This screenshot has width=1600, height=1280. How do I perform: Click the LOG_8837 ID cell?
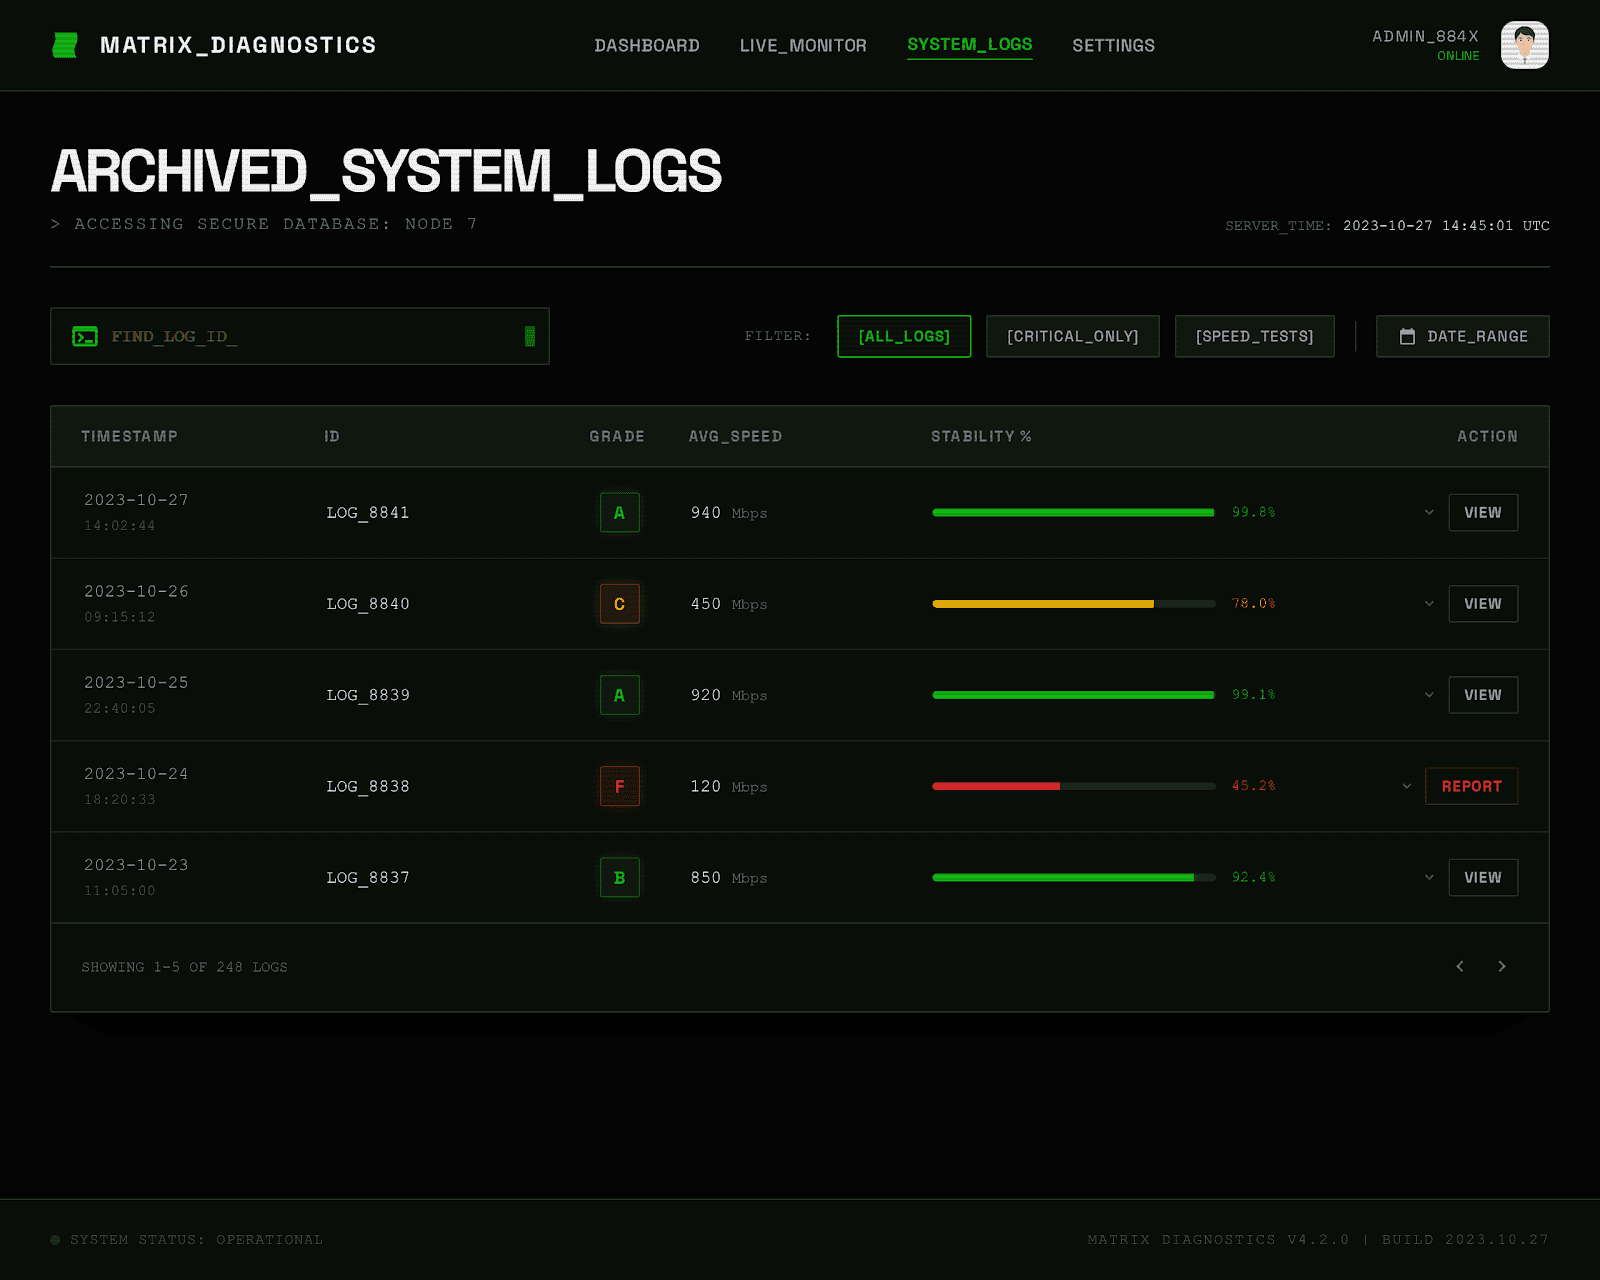tap(368, 878)
